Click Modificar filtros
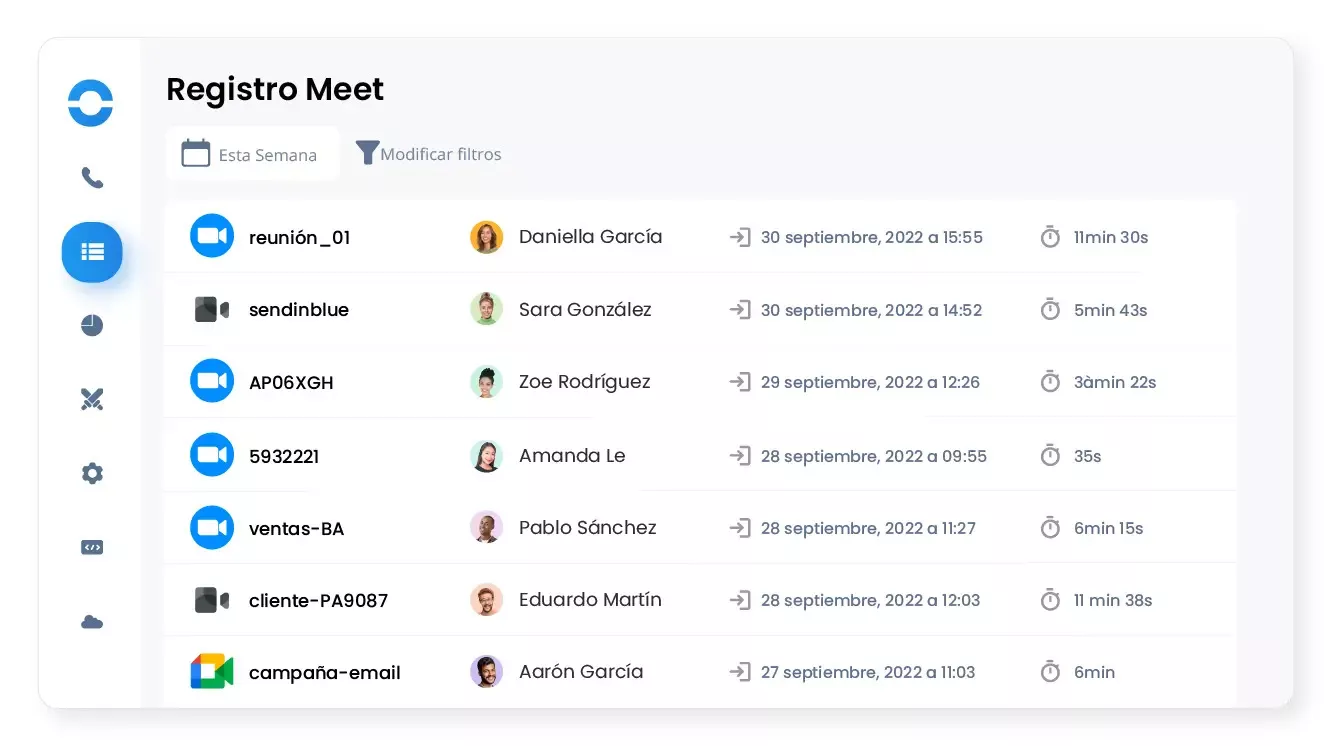The width and height of the screenshot is (1332, 746). 429,154
